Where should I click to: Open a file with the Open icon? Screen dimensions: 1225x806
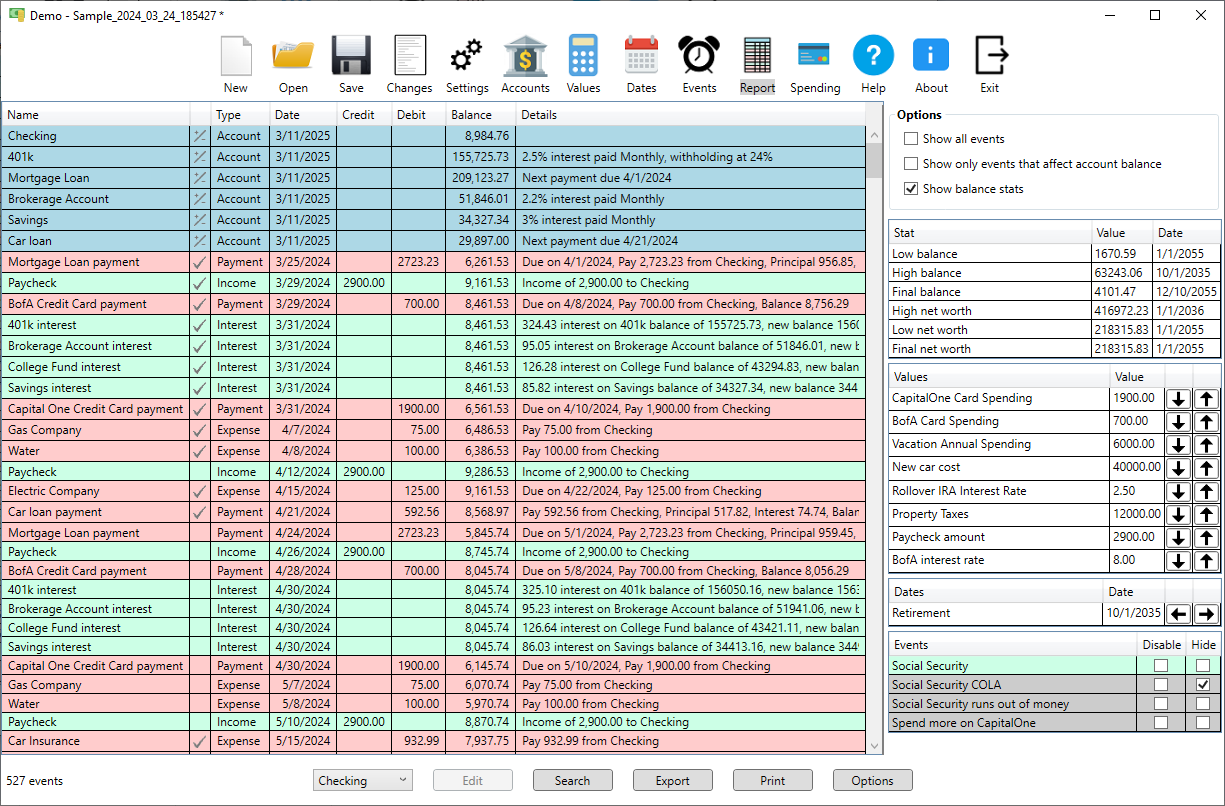pyautogui.click(x=293, y=64)
